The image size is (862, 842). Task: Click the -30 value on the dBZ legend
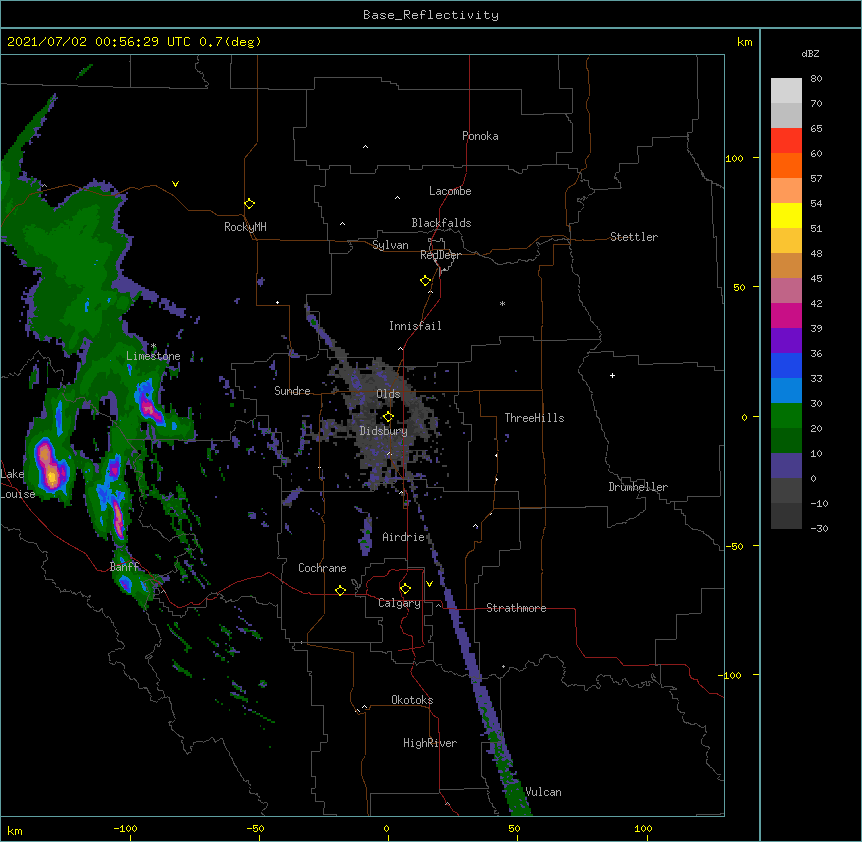[x=819, y=528]
